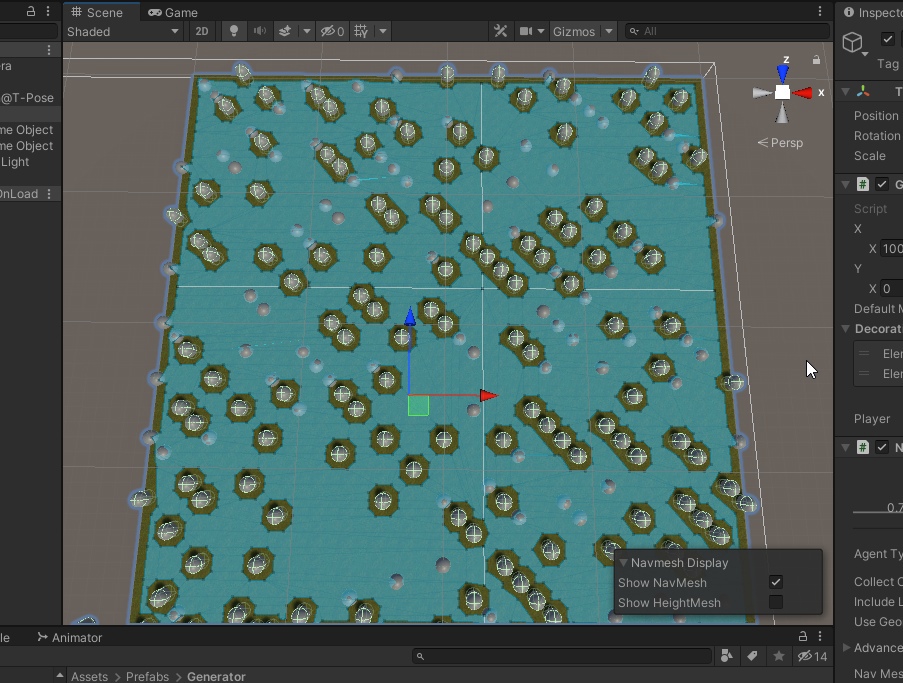Check Show HeightMesh checkbox
Viewport: 903px width, 683px height.
[776, 602]
